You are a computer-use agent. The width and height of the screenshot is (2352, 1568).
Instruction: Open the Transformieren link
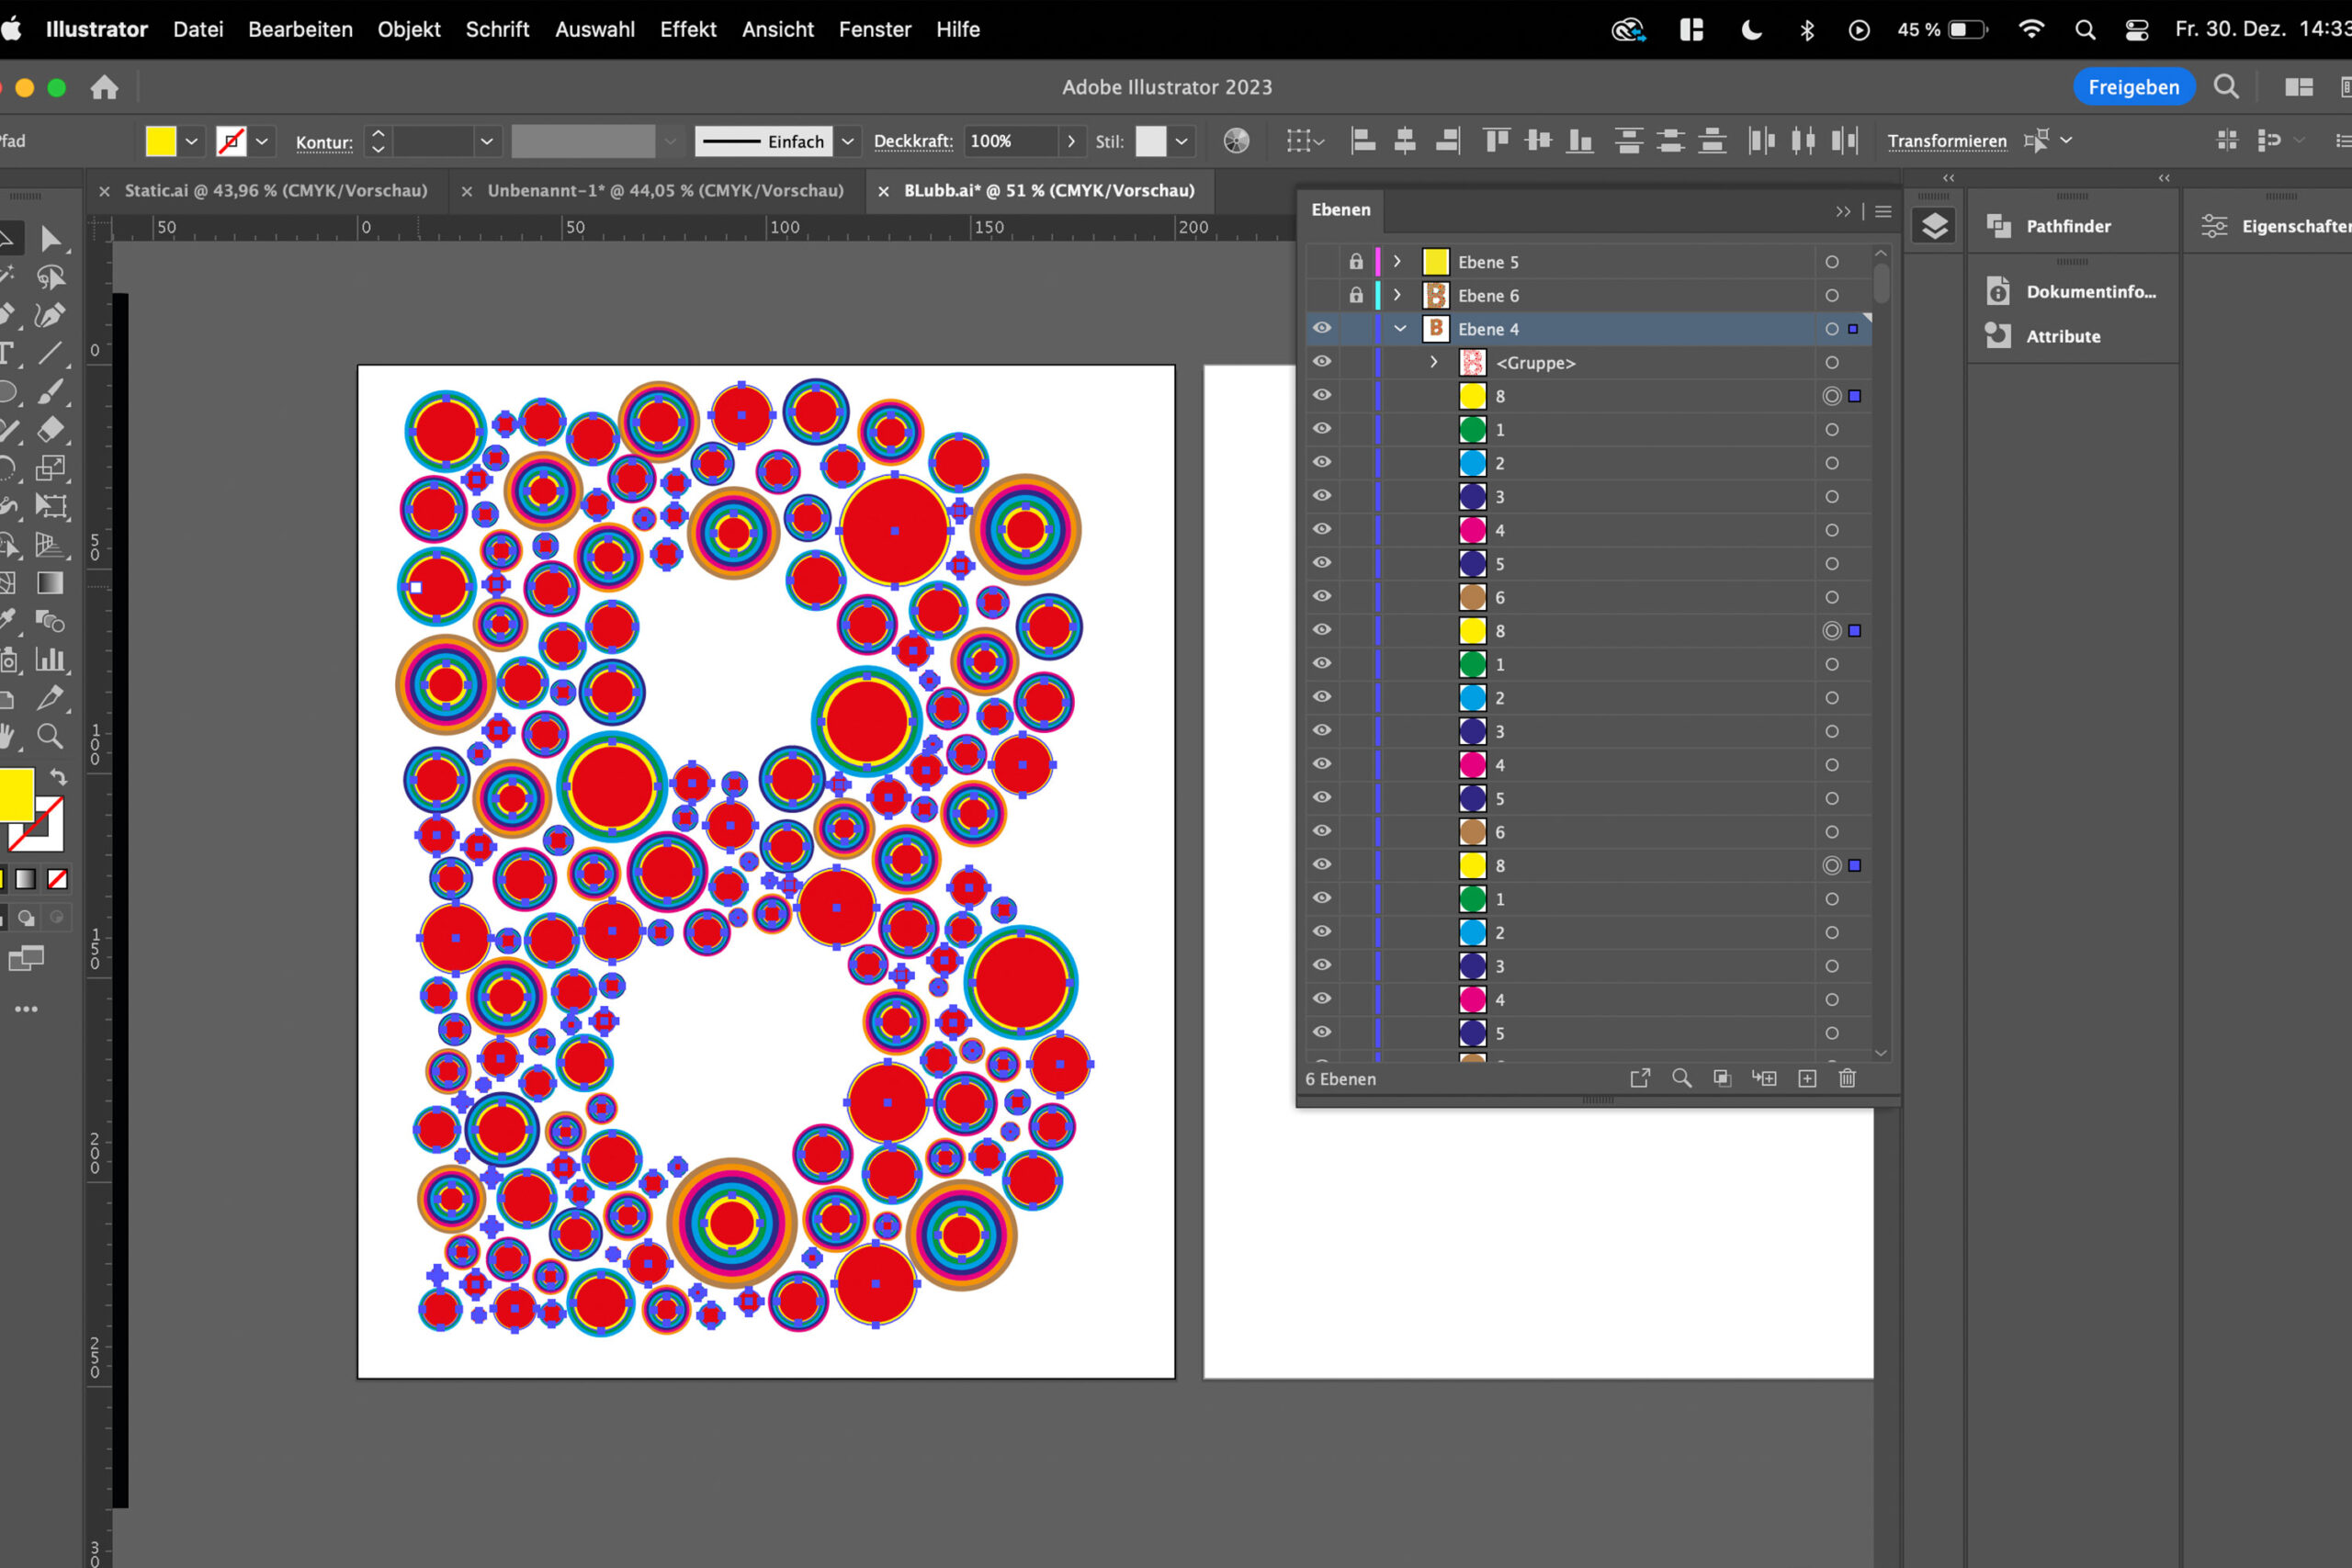point(1946,141)
